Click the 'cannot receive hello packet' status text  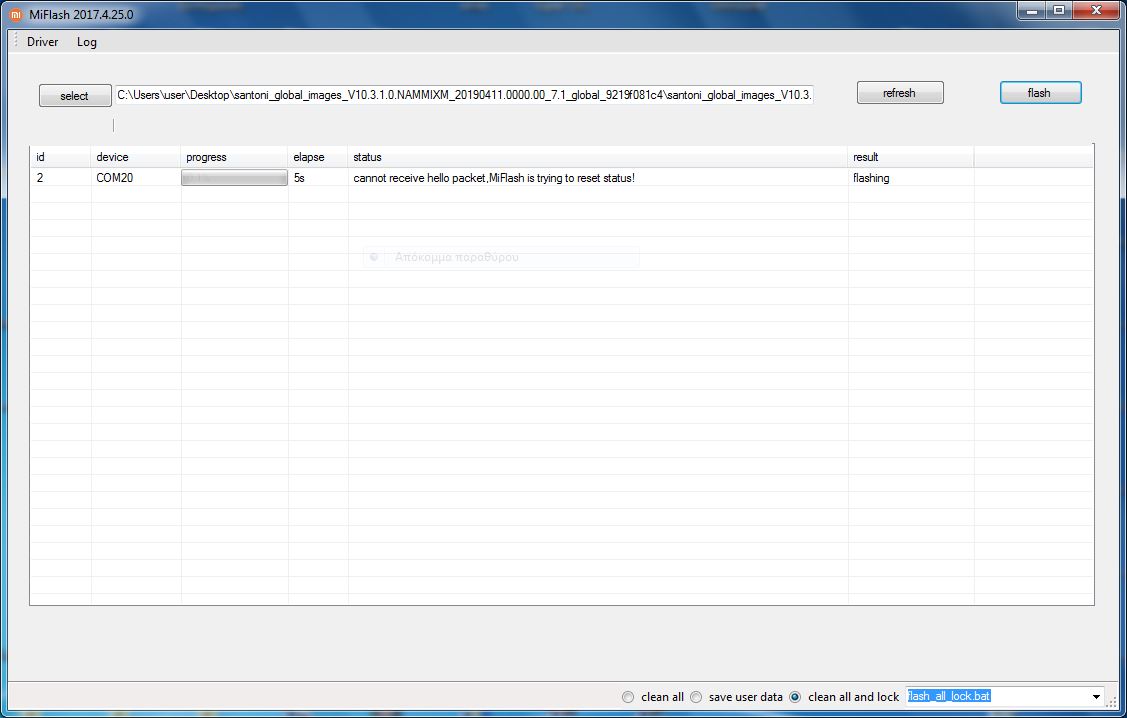click(x=494, y=178)
